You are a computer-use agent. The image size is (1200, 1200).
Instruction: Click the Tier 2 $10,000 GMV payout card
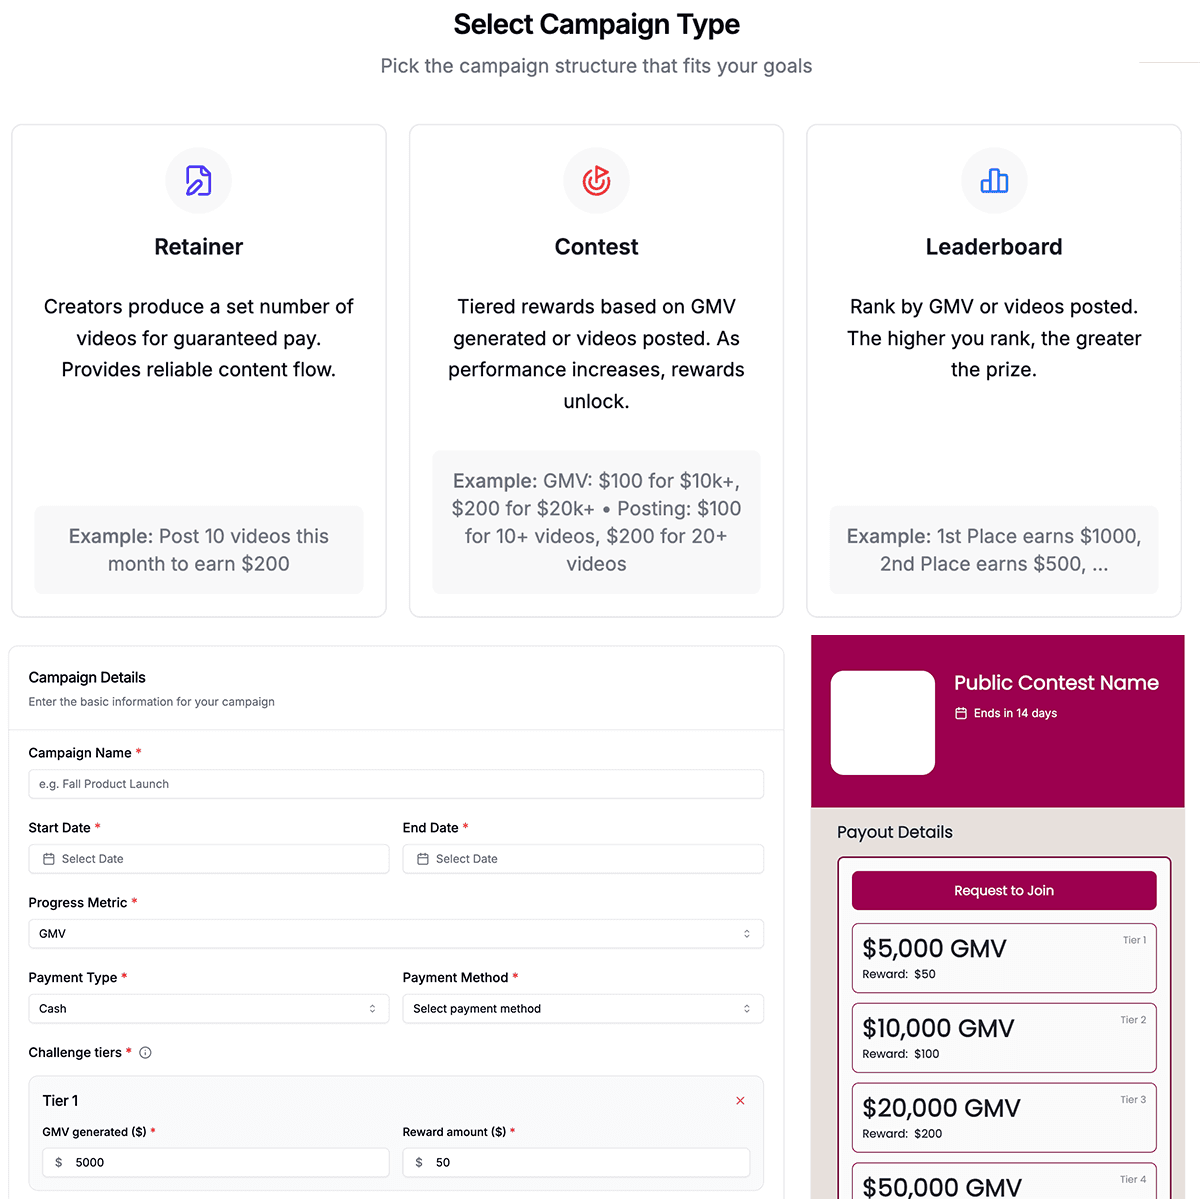[1003, 1037]
